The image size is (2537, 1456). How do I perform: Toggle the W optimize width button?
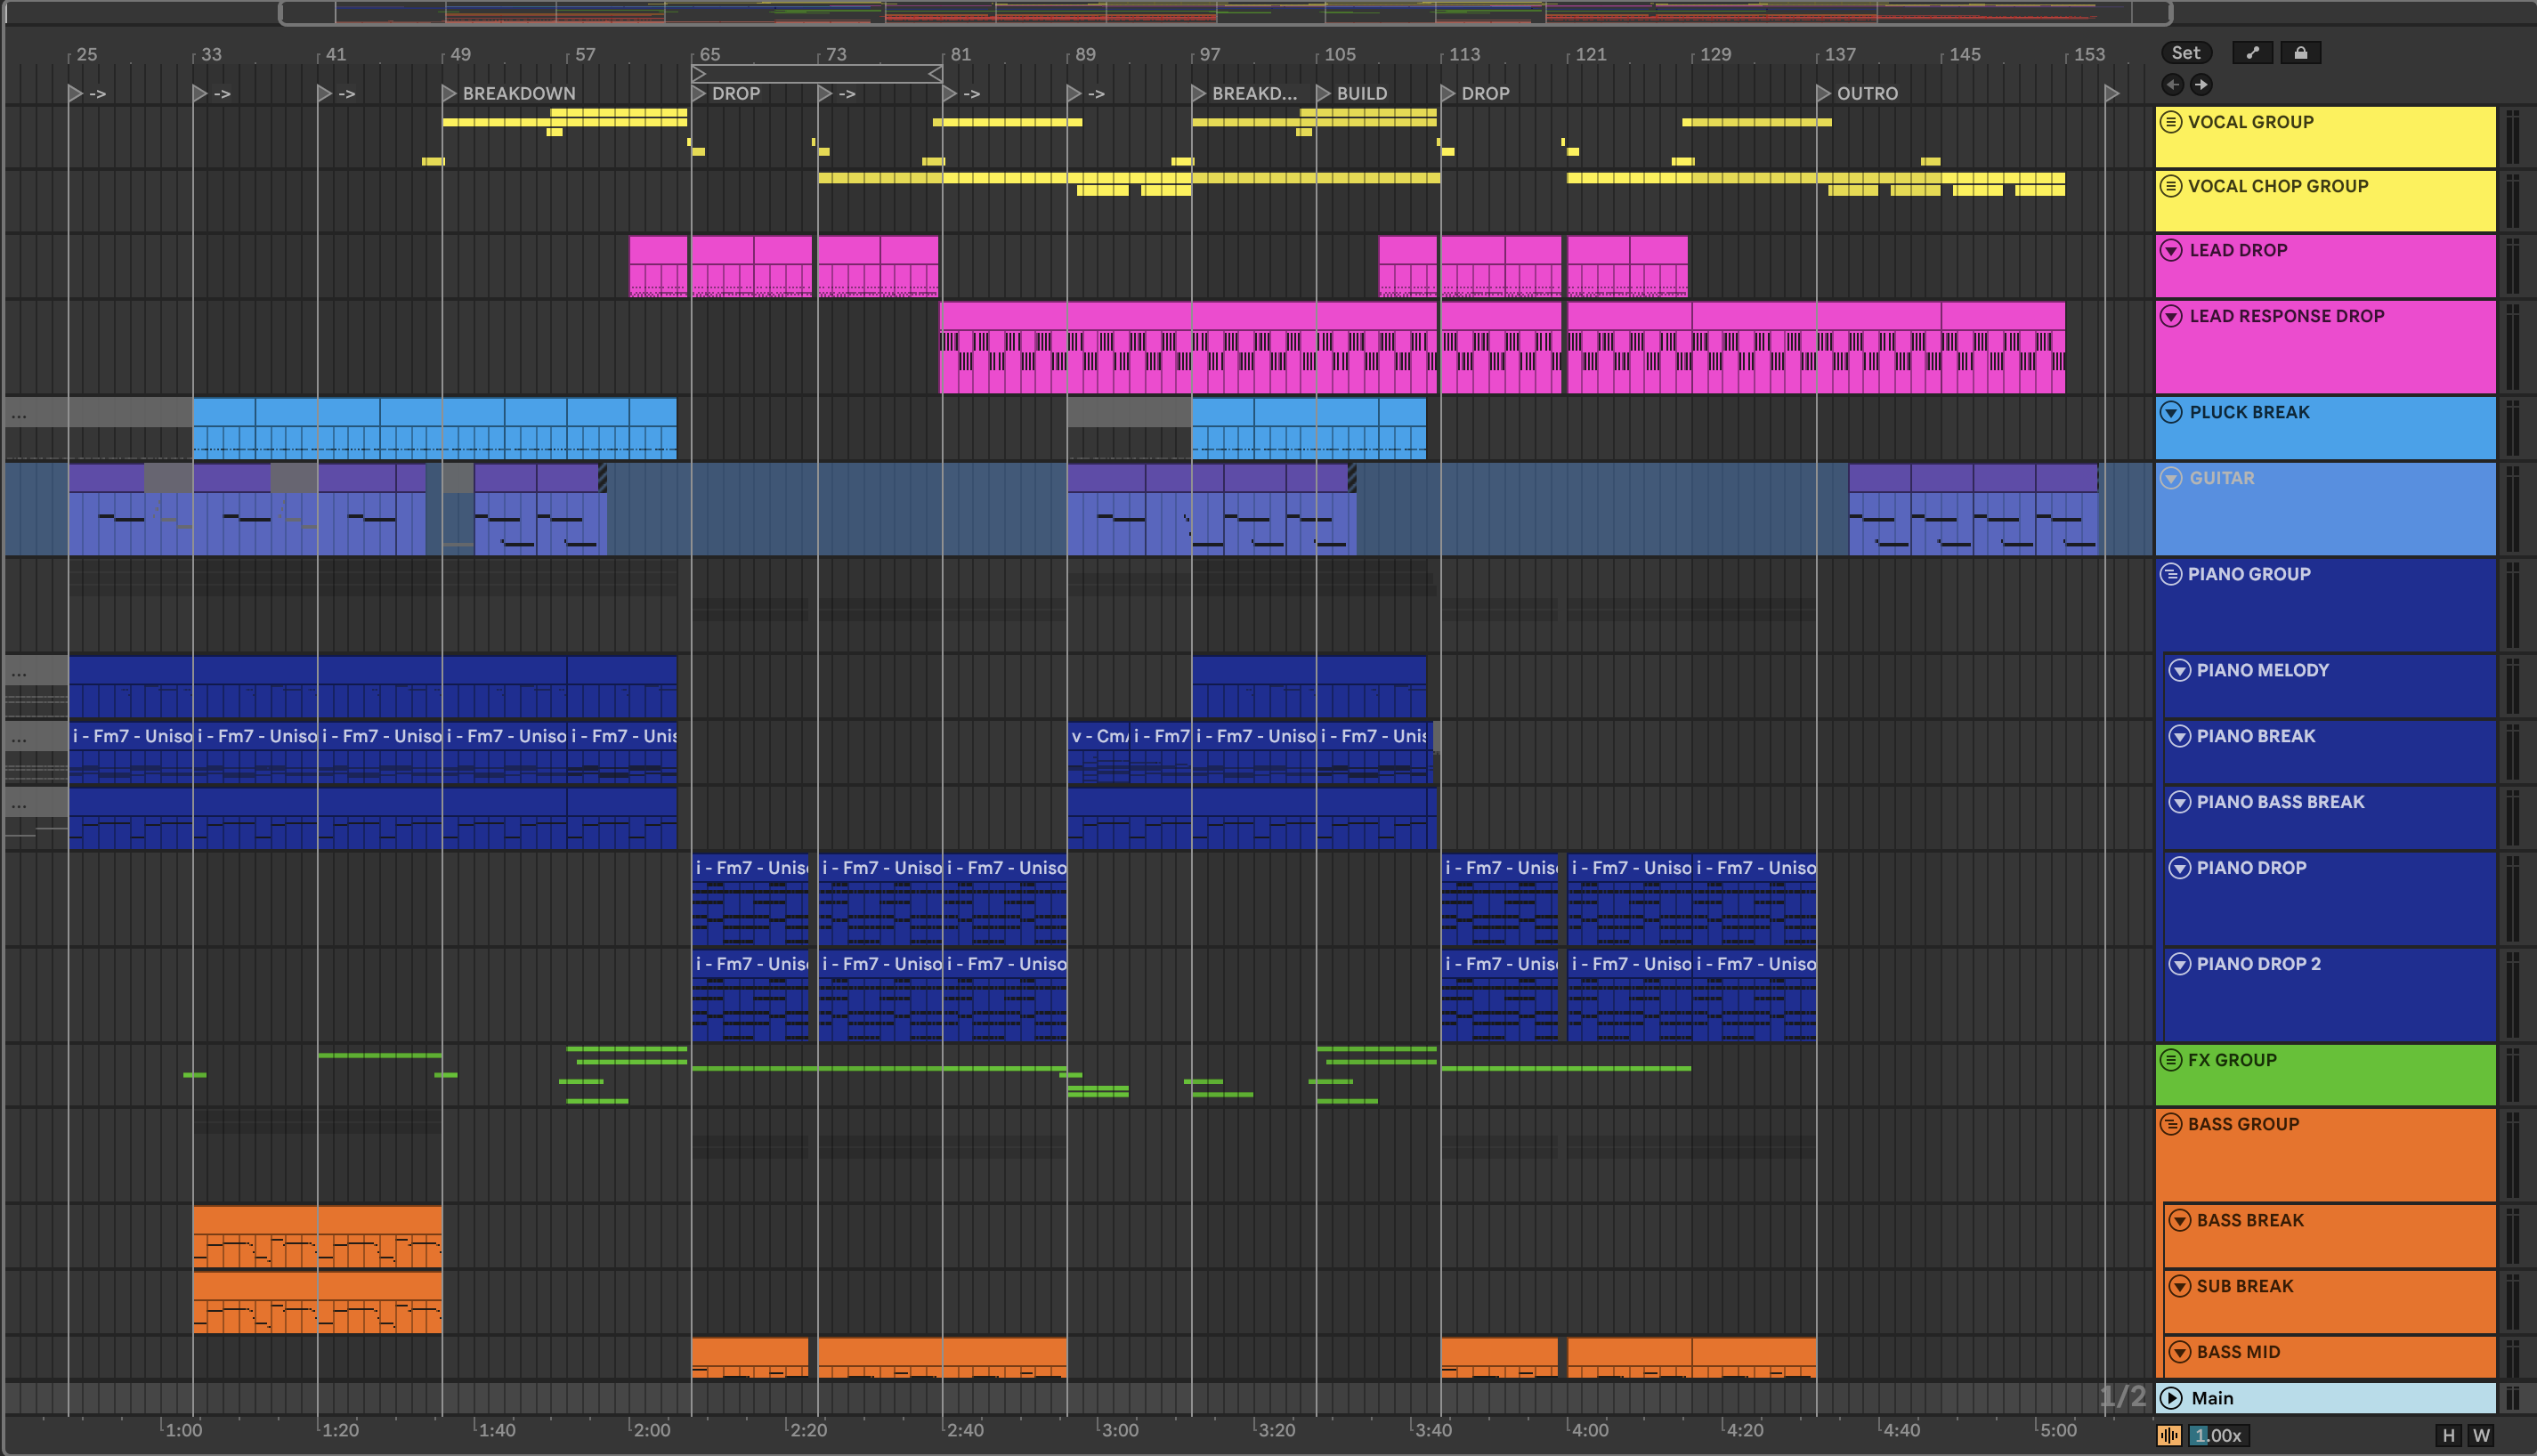point(2481,1435)
